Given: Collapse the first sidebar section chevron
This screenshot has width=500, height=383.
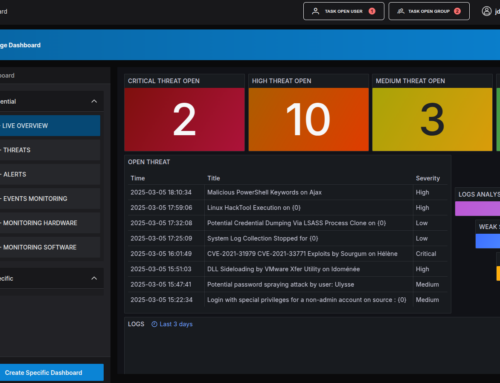Looking at the screenshot, I should pyautogui.click(x=94, y=101).
